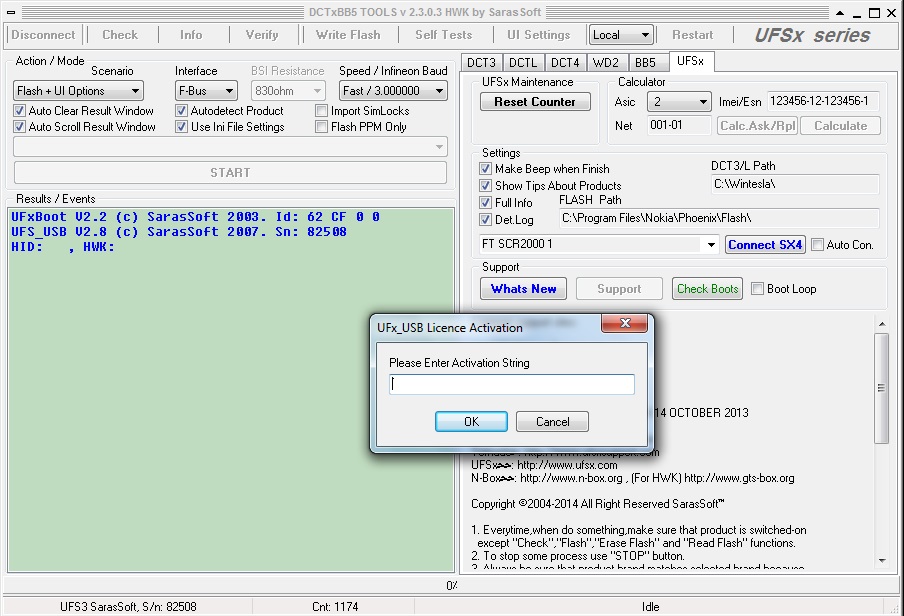Toggle Use Ini File Settings checkbox
This screenshot has height=616, width=904.
182,127
